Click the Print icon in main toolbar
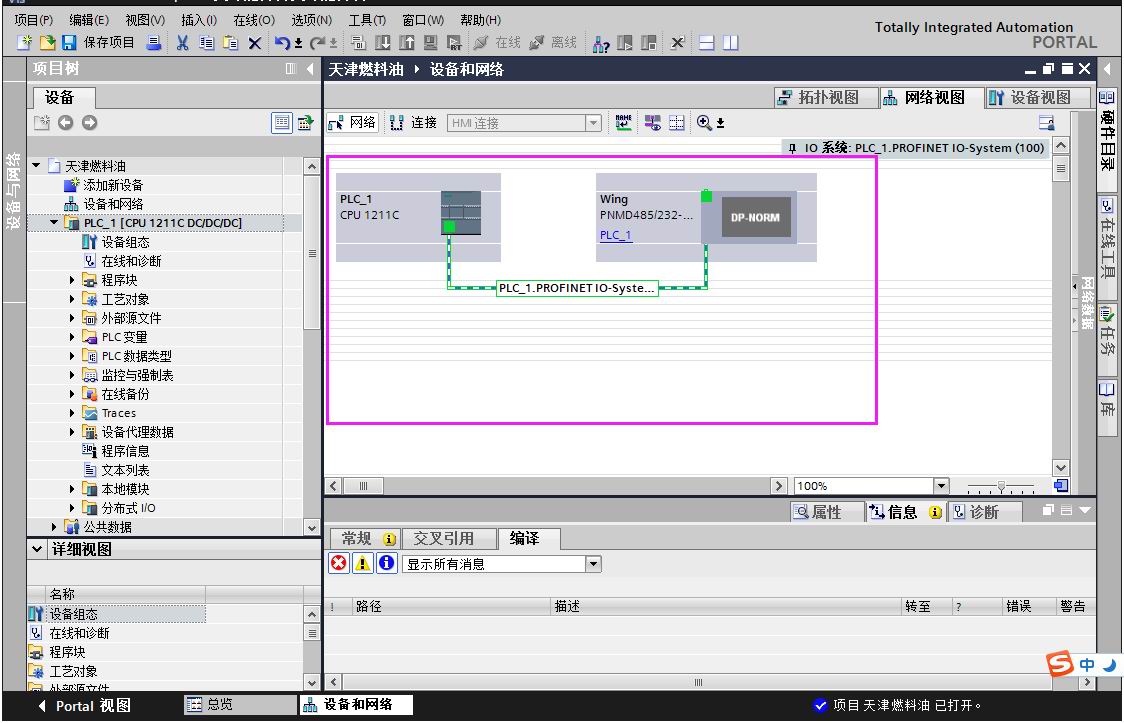 [154, 42]
